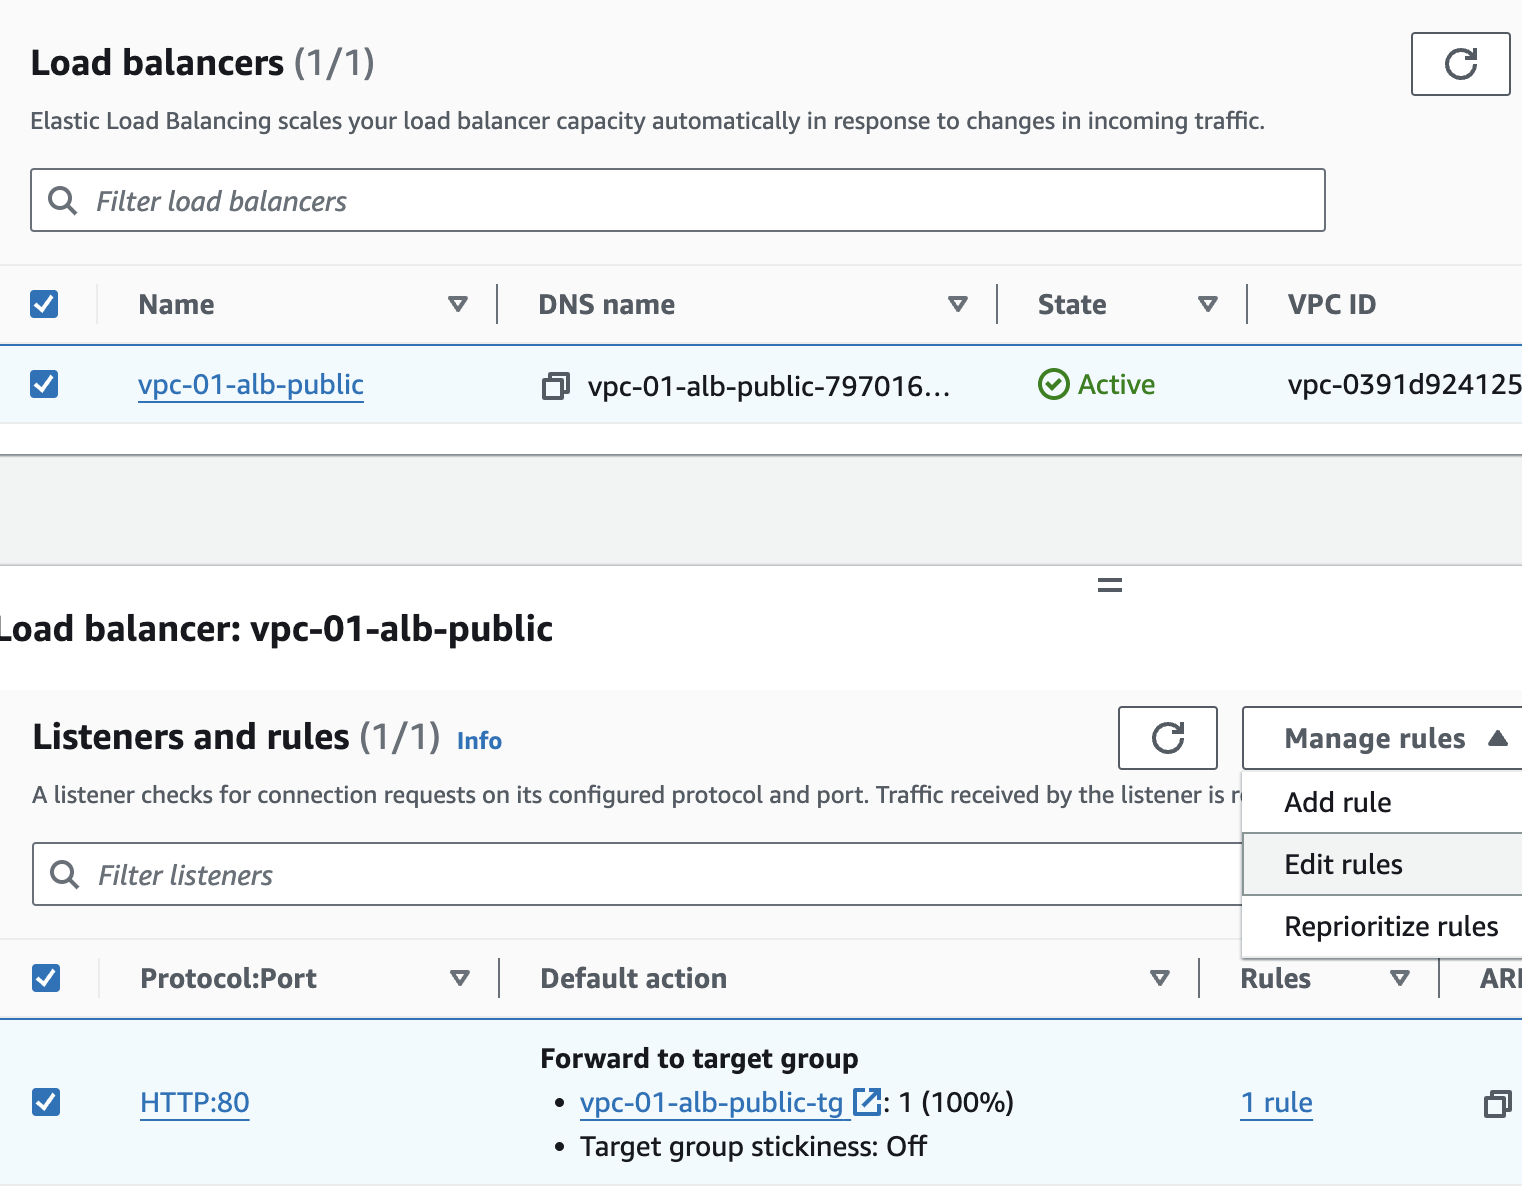Screen dimensions: 1522x1200
Task: Sort by State column arrow
Action: tap(1208, 304)
